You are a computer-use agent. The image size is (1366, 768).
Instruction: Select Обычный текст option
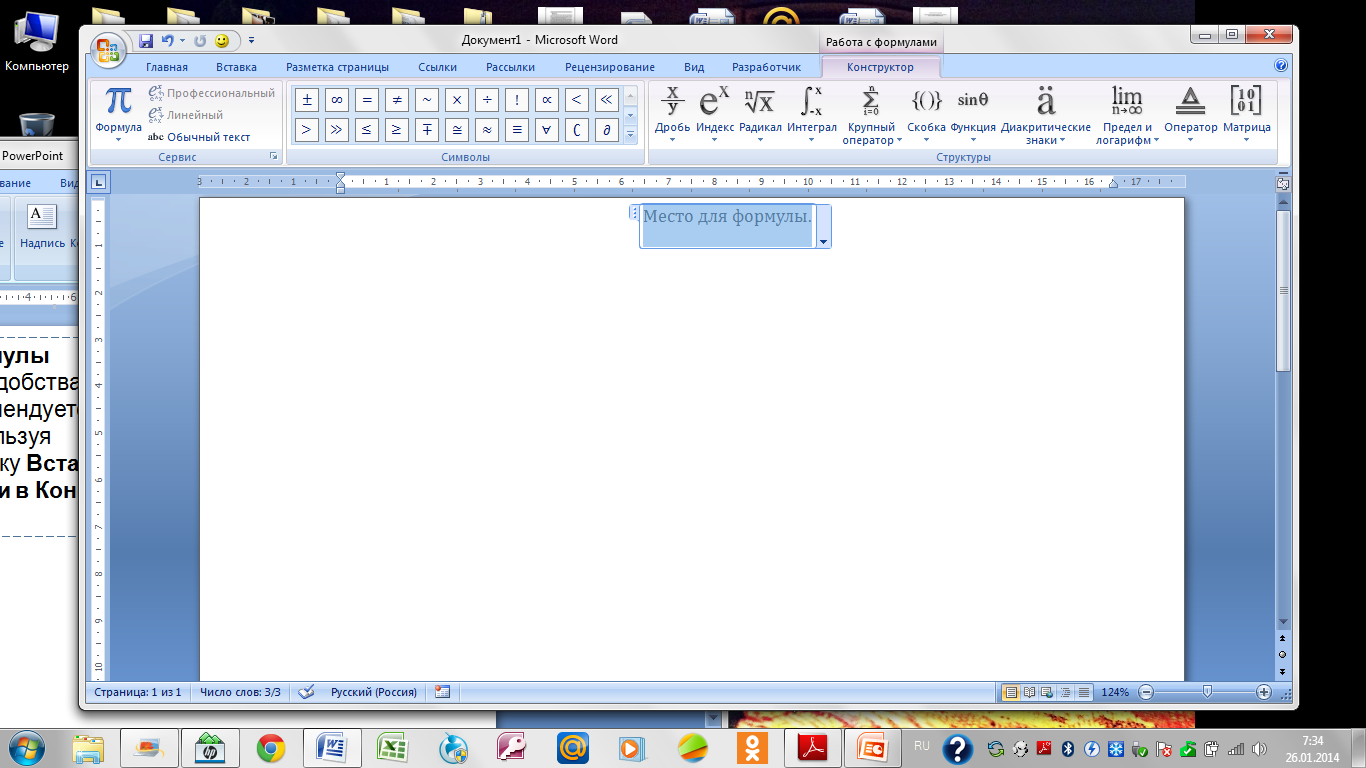pyautogui.click(x=199, y=137)
